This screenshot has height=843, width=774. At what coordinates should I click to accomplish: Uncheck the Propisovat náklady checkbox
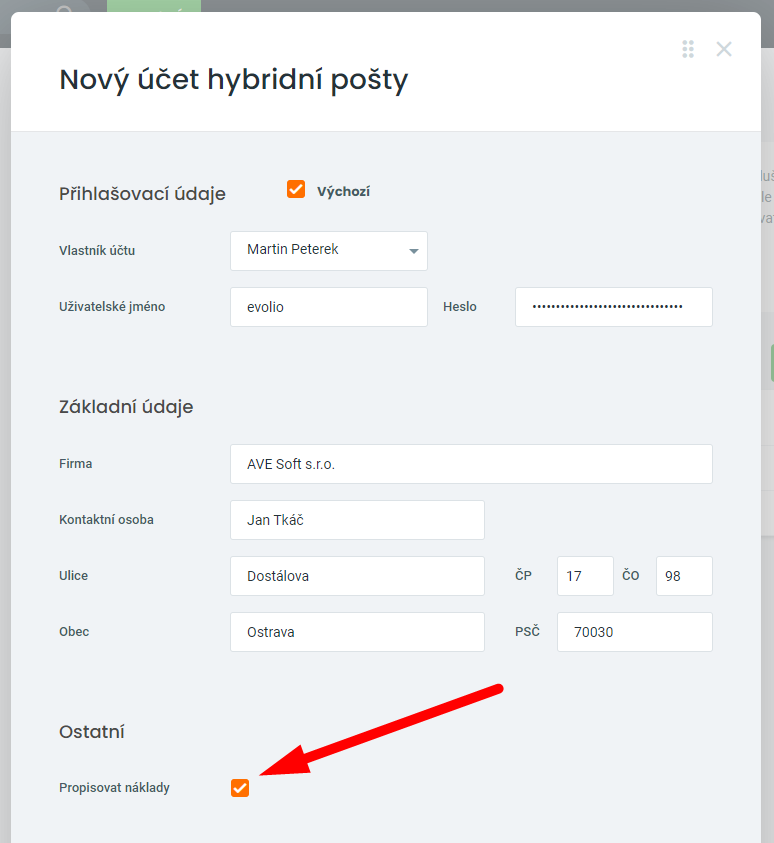(240, 788)
